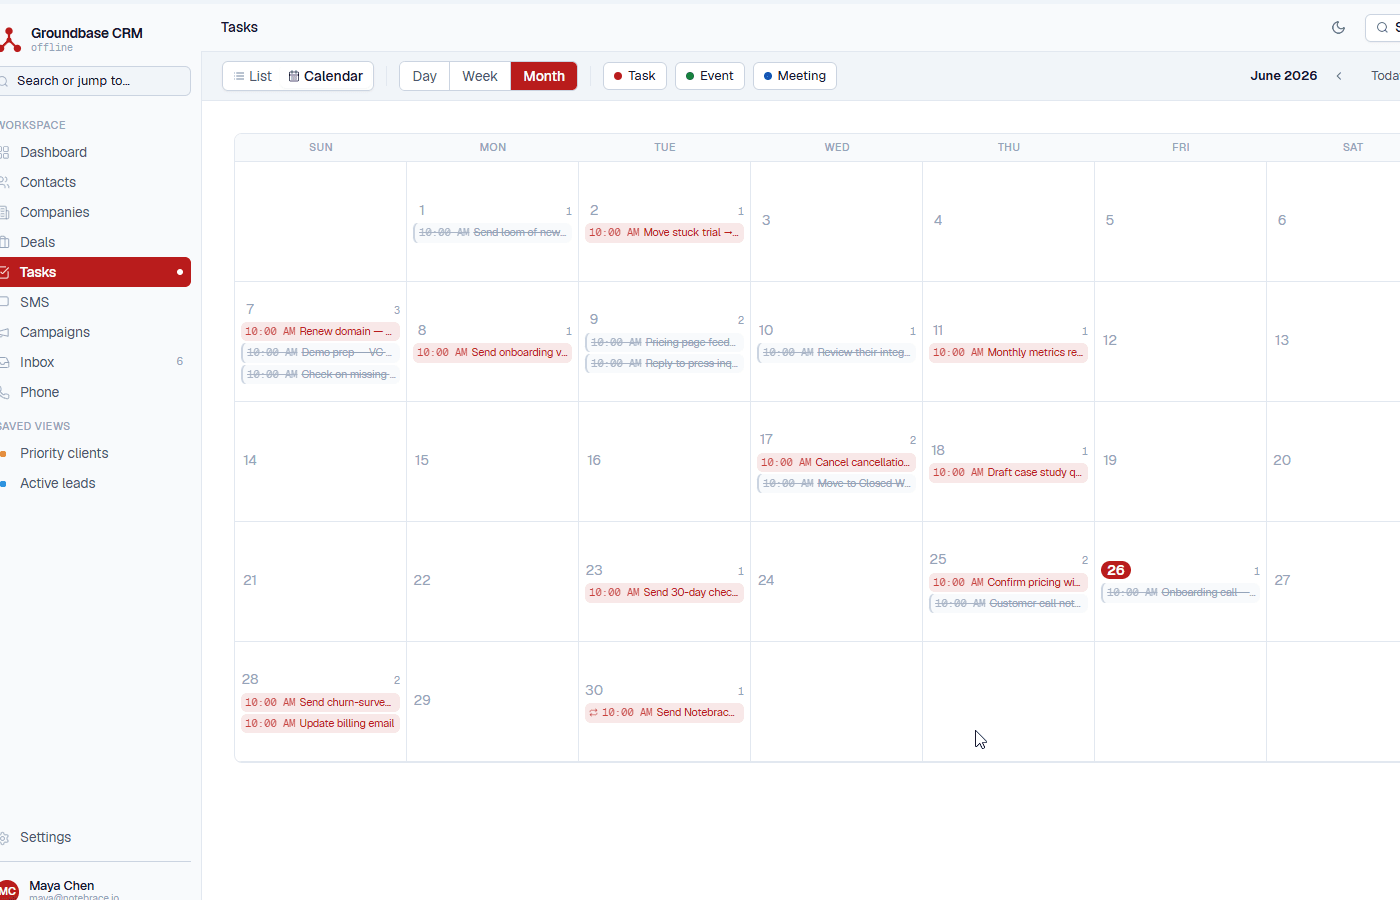Select the June 15 calendar cell
1400x900 pixels.
[x=492, y=461]
